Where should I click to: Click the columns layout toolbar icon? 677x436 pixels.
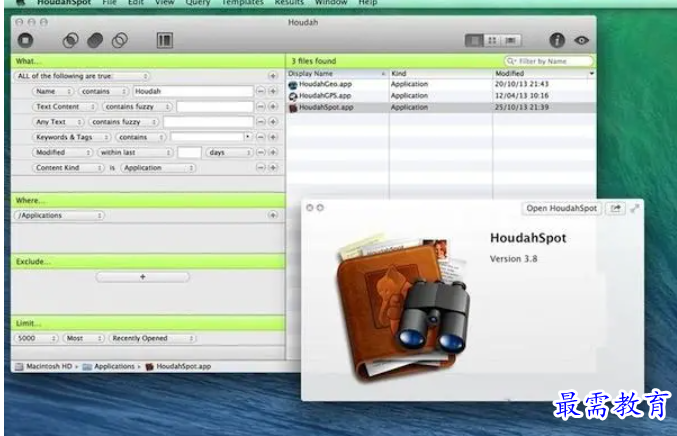pos(165,40)
